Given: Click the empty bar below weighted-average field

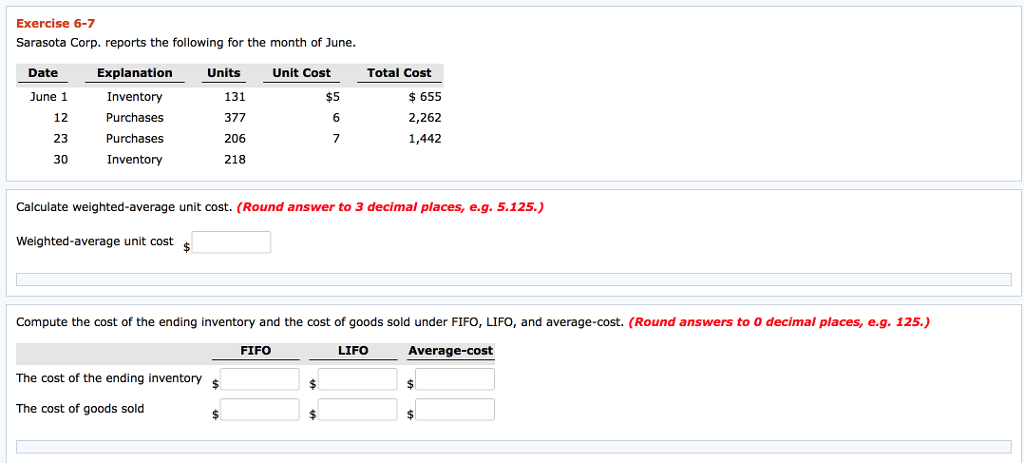Looking at the screenshot, I should (514, 279).
